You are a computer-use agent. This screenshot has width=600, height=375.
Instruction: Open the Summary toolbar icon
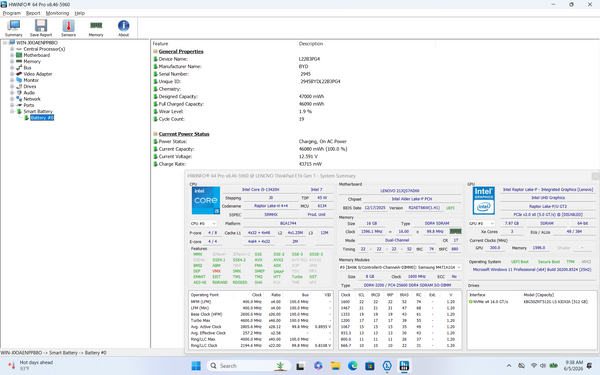pyautogui.click(x=13, y=28)
